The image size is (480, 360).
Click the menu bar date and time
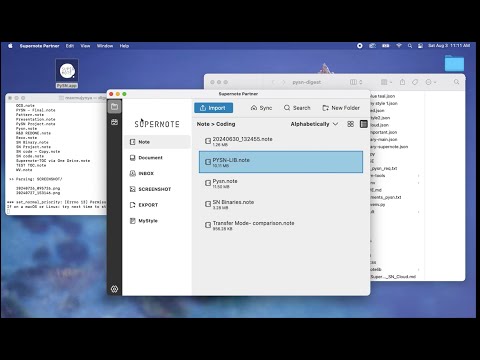[x=449, y=46]
